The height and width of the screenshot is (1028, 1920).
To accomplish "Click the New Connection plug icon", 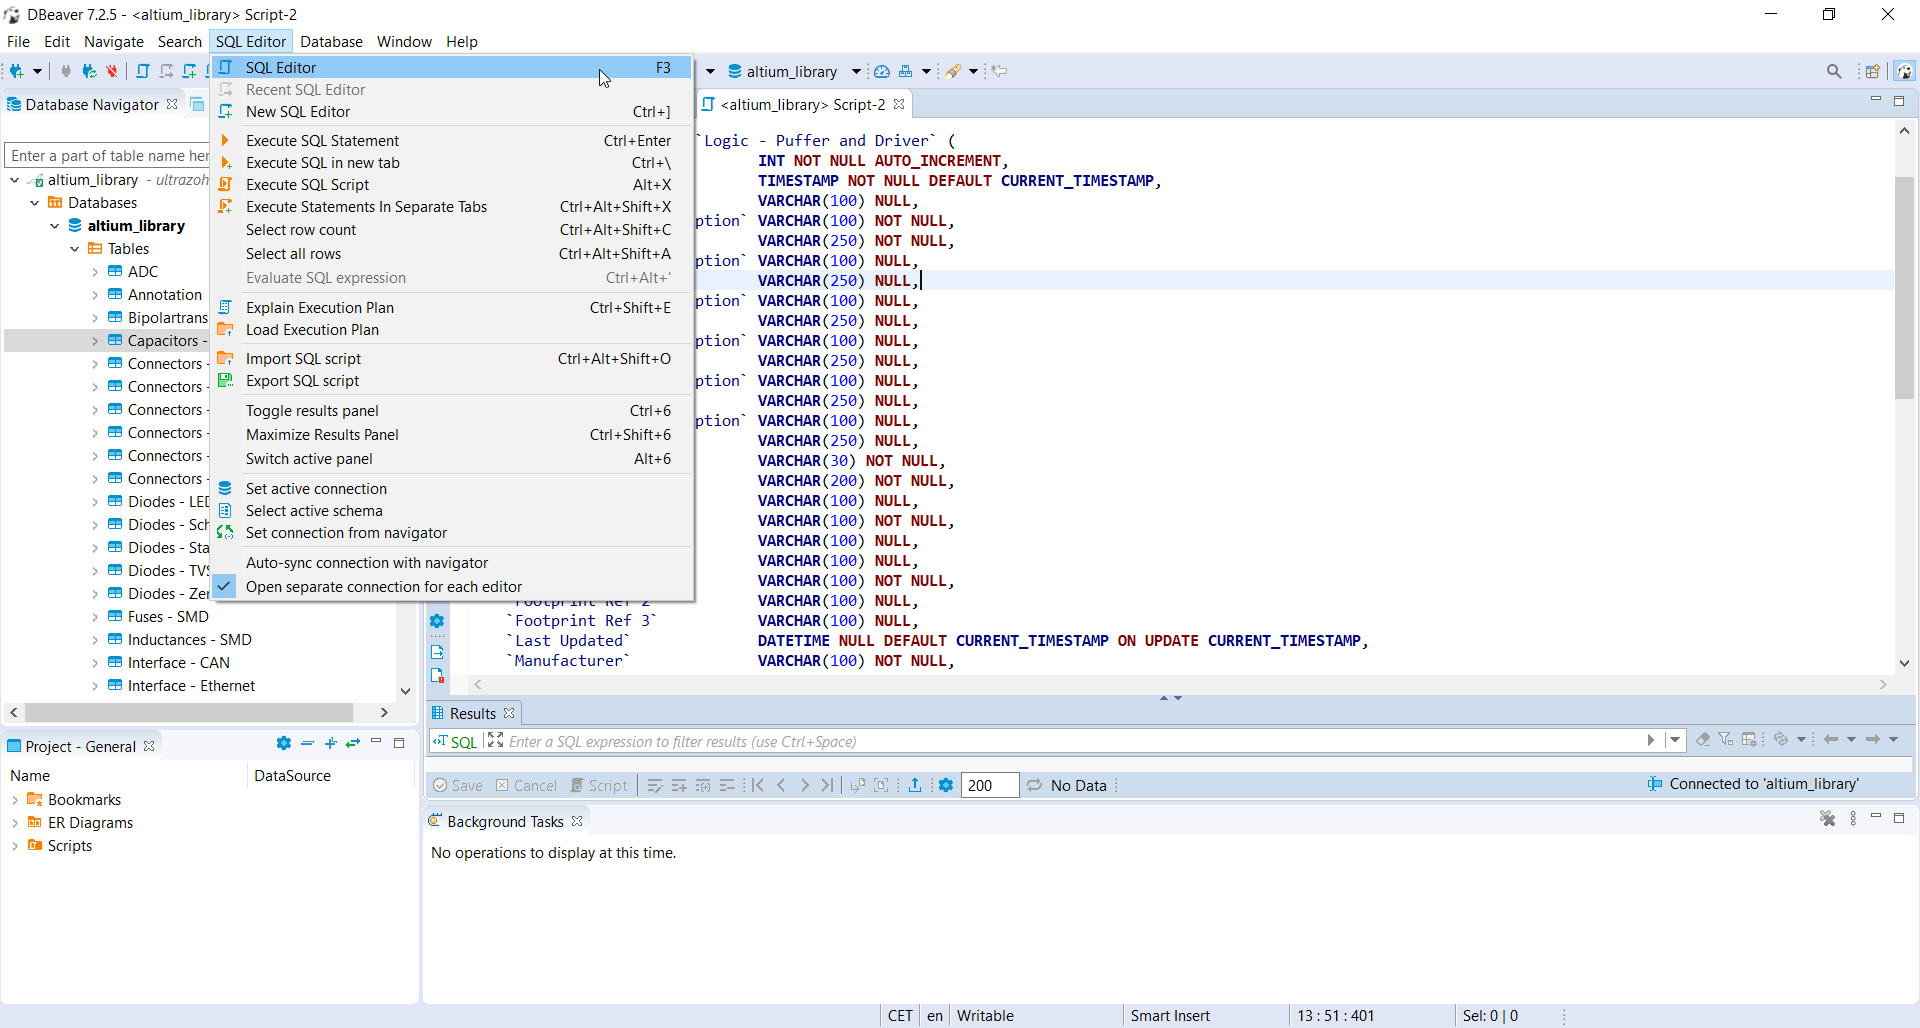I will pyautogui.click(x=17, y=71).
